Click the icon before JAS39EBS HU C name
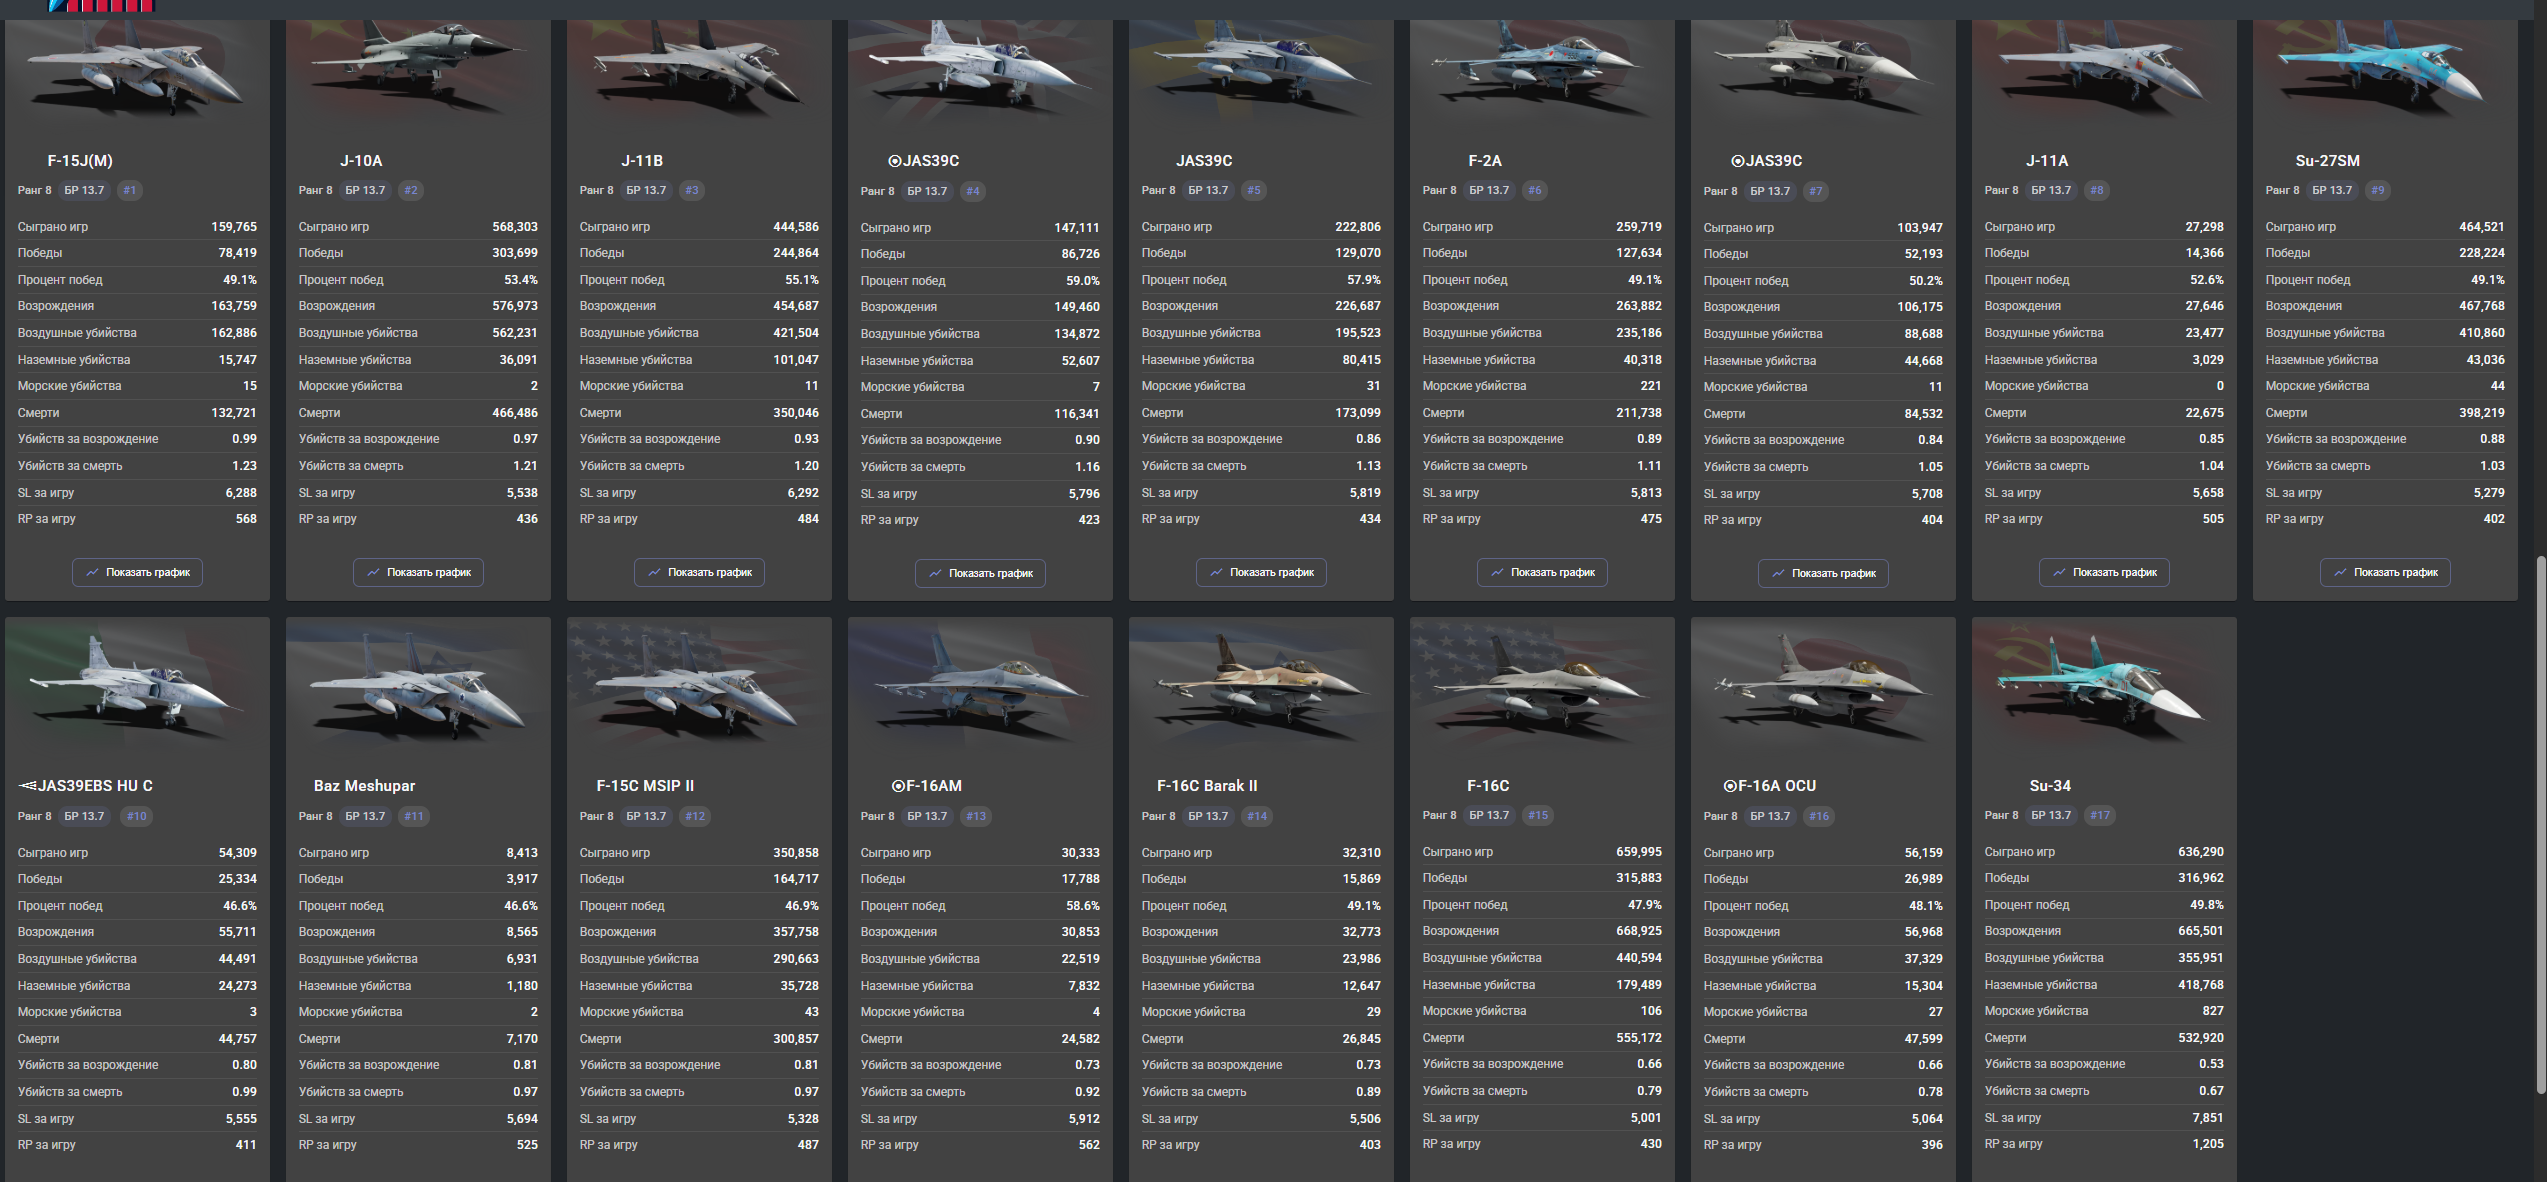The height and width of the screenshot is (1182, 2547). tap(27, 786)
